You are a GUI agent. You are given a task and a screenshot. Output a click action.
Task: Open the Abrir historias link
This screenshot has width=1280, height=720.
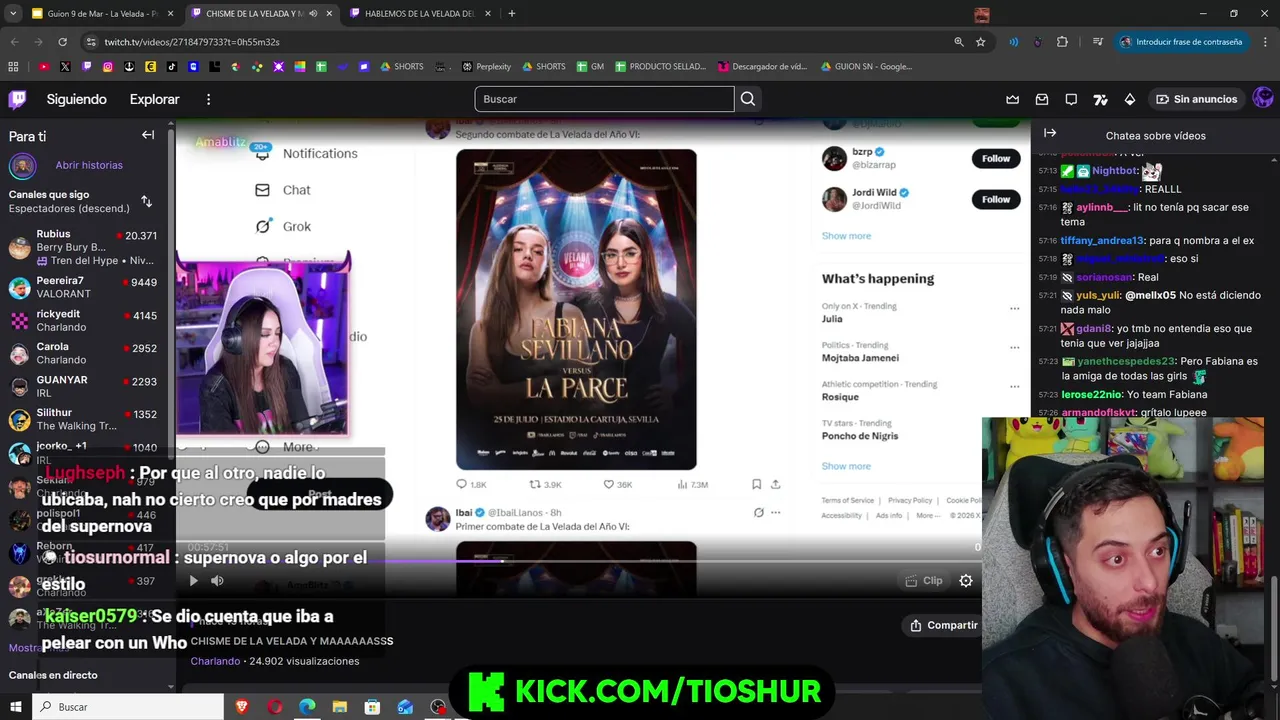tap(89, 165)
